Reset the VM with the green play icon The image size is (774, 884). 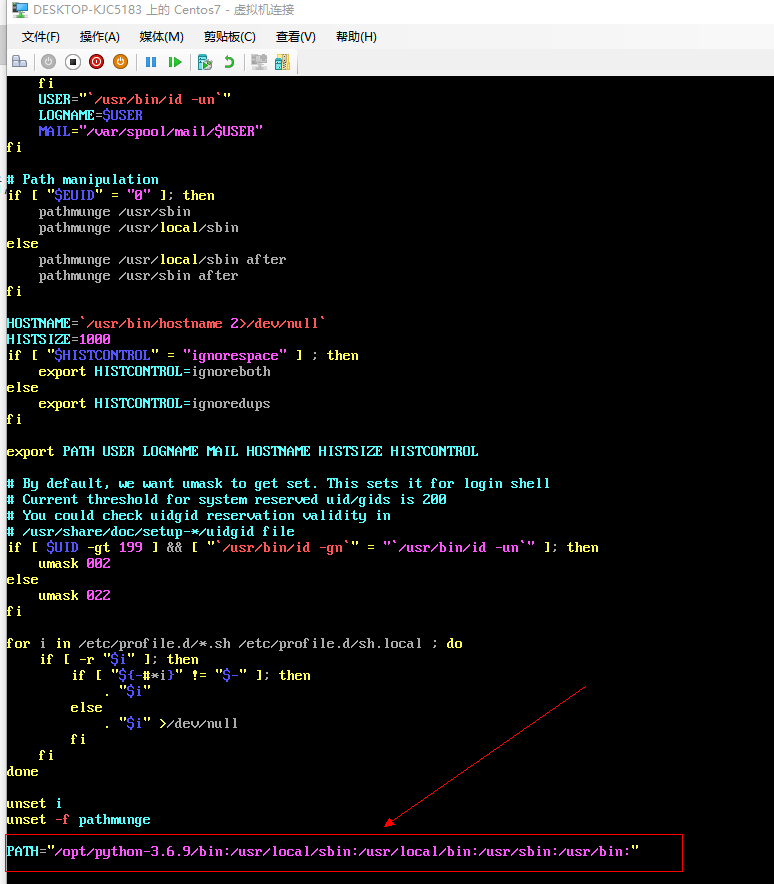tap(175, 62)
